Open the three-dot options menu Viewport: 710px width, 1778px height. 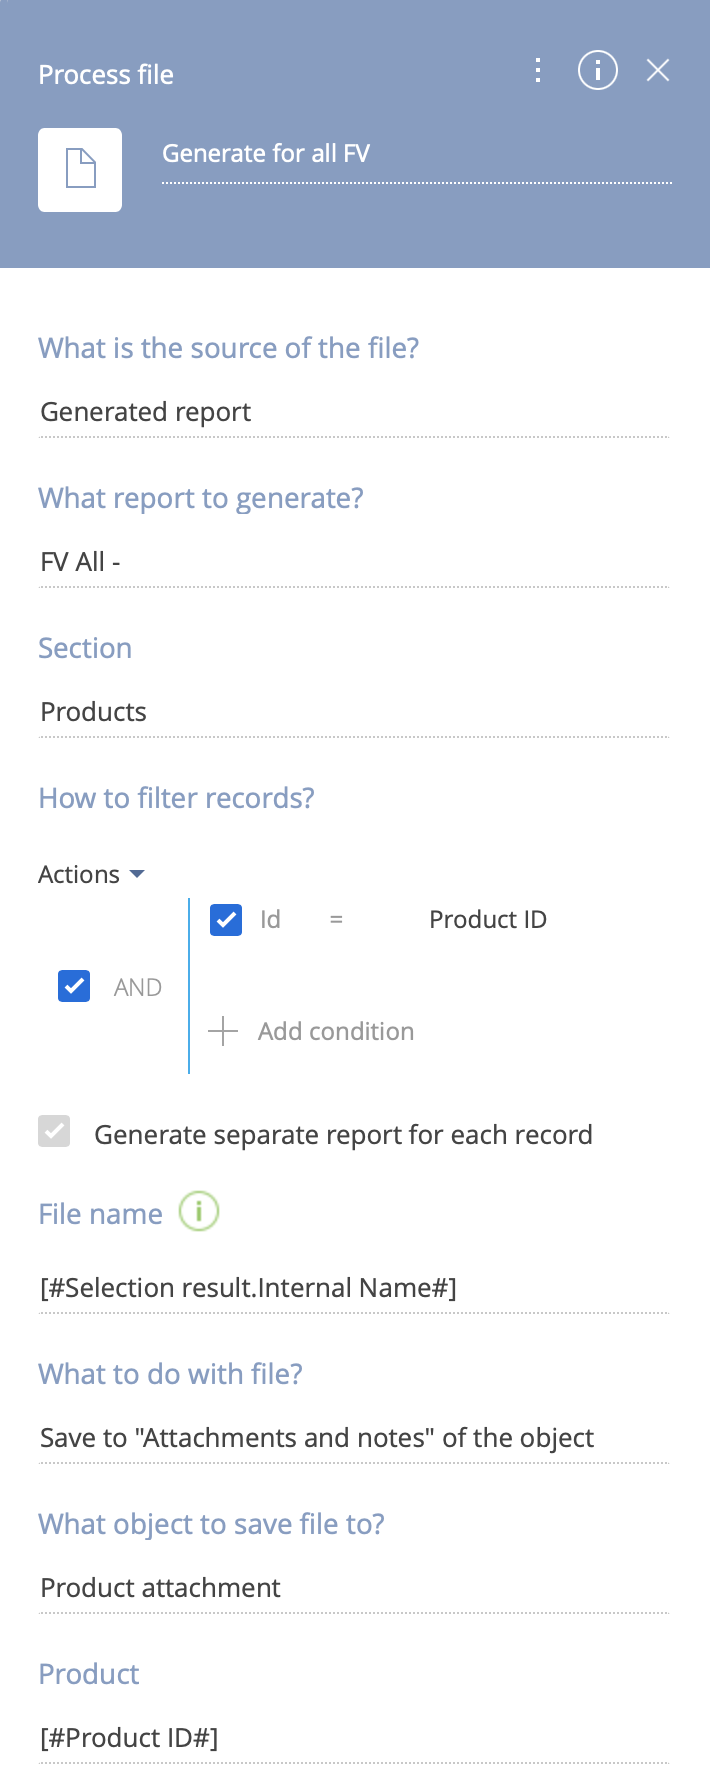[538, 70]
